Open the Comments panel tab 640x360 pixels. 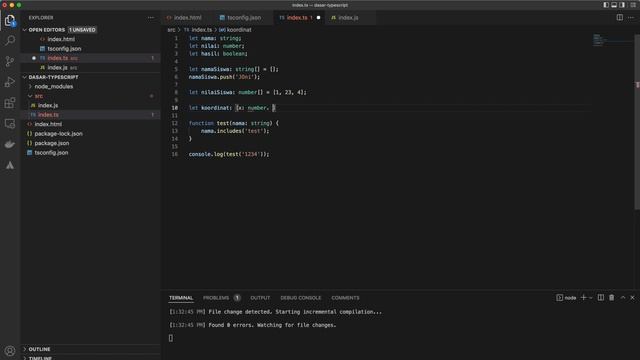pos(345,298)
